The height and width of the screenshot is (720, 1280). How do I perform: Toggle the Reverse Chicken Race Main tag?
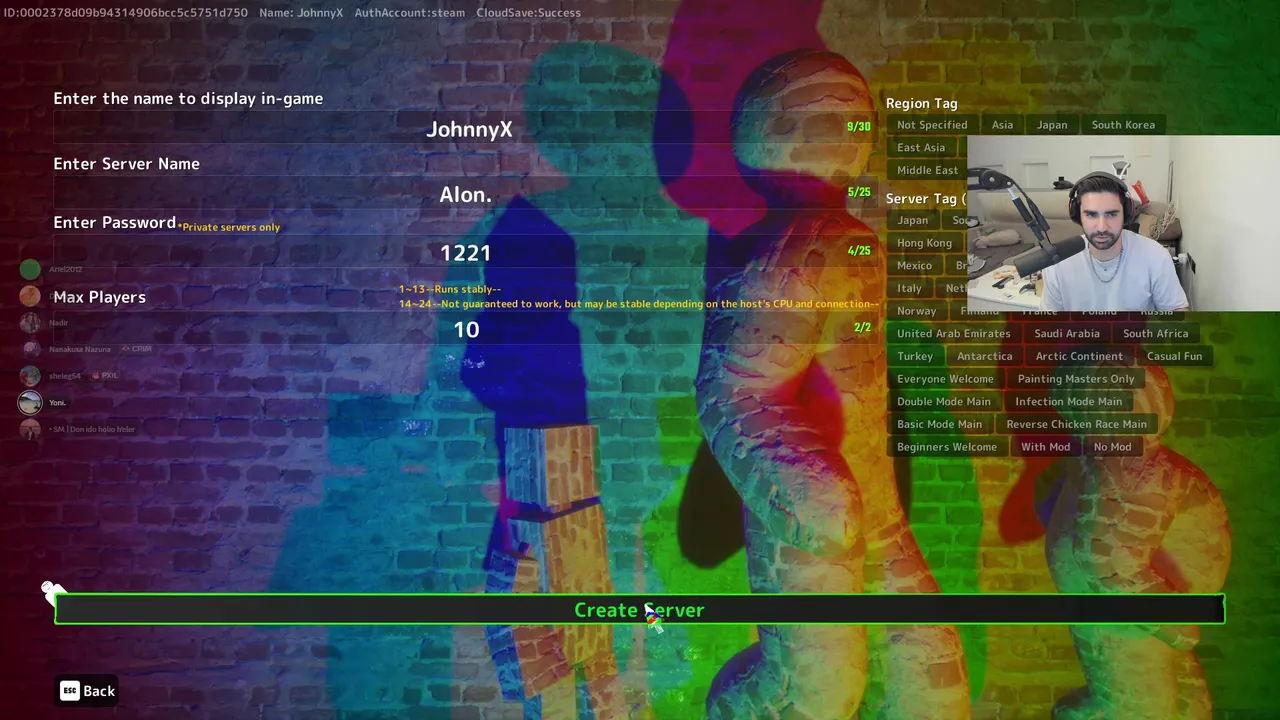[x=1076, y=424]
